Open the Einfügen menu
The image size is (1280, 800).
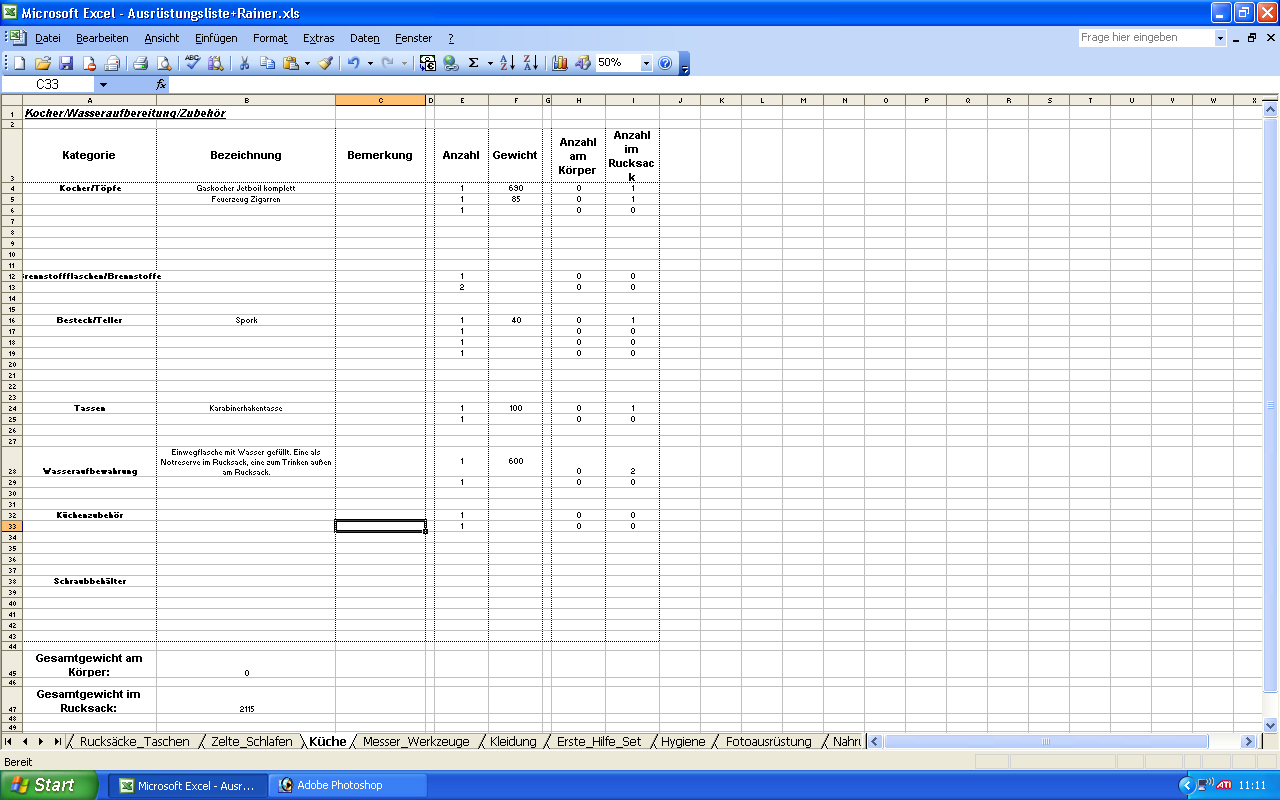tap(216, 38)
